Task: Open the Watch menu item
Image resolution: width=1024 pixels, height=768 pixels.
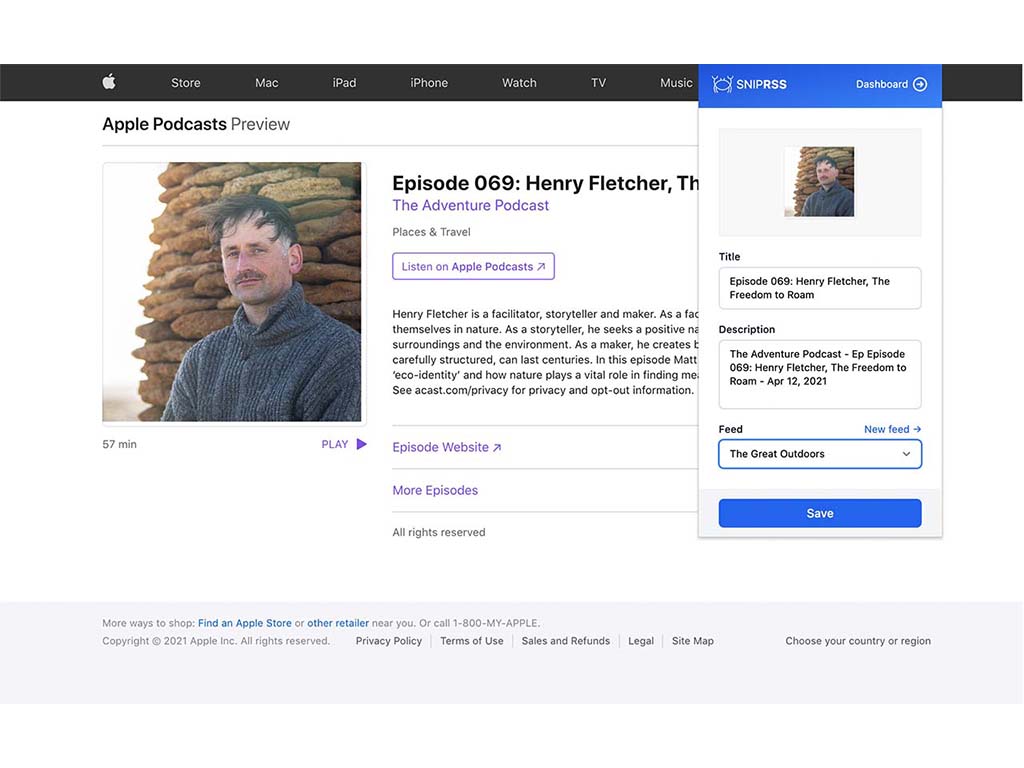Action: (x=519, y=83)
